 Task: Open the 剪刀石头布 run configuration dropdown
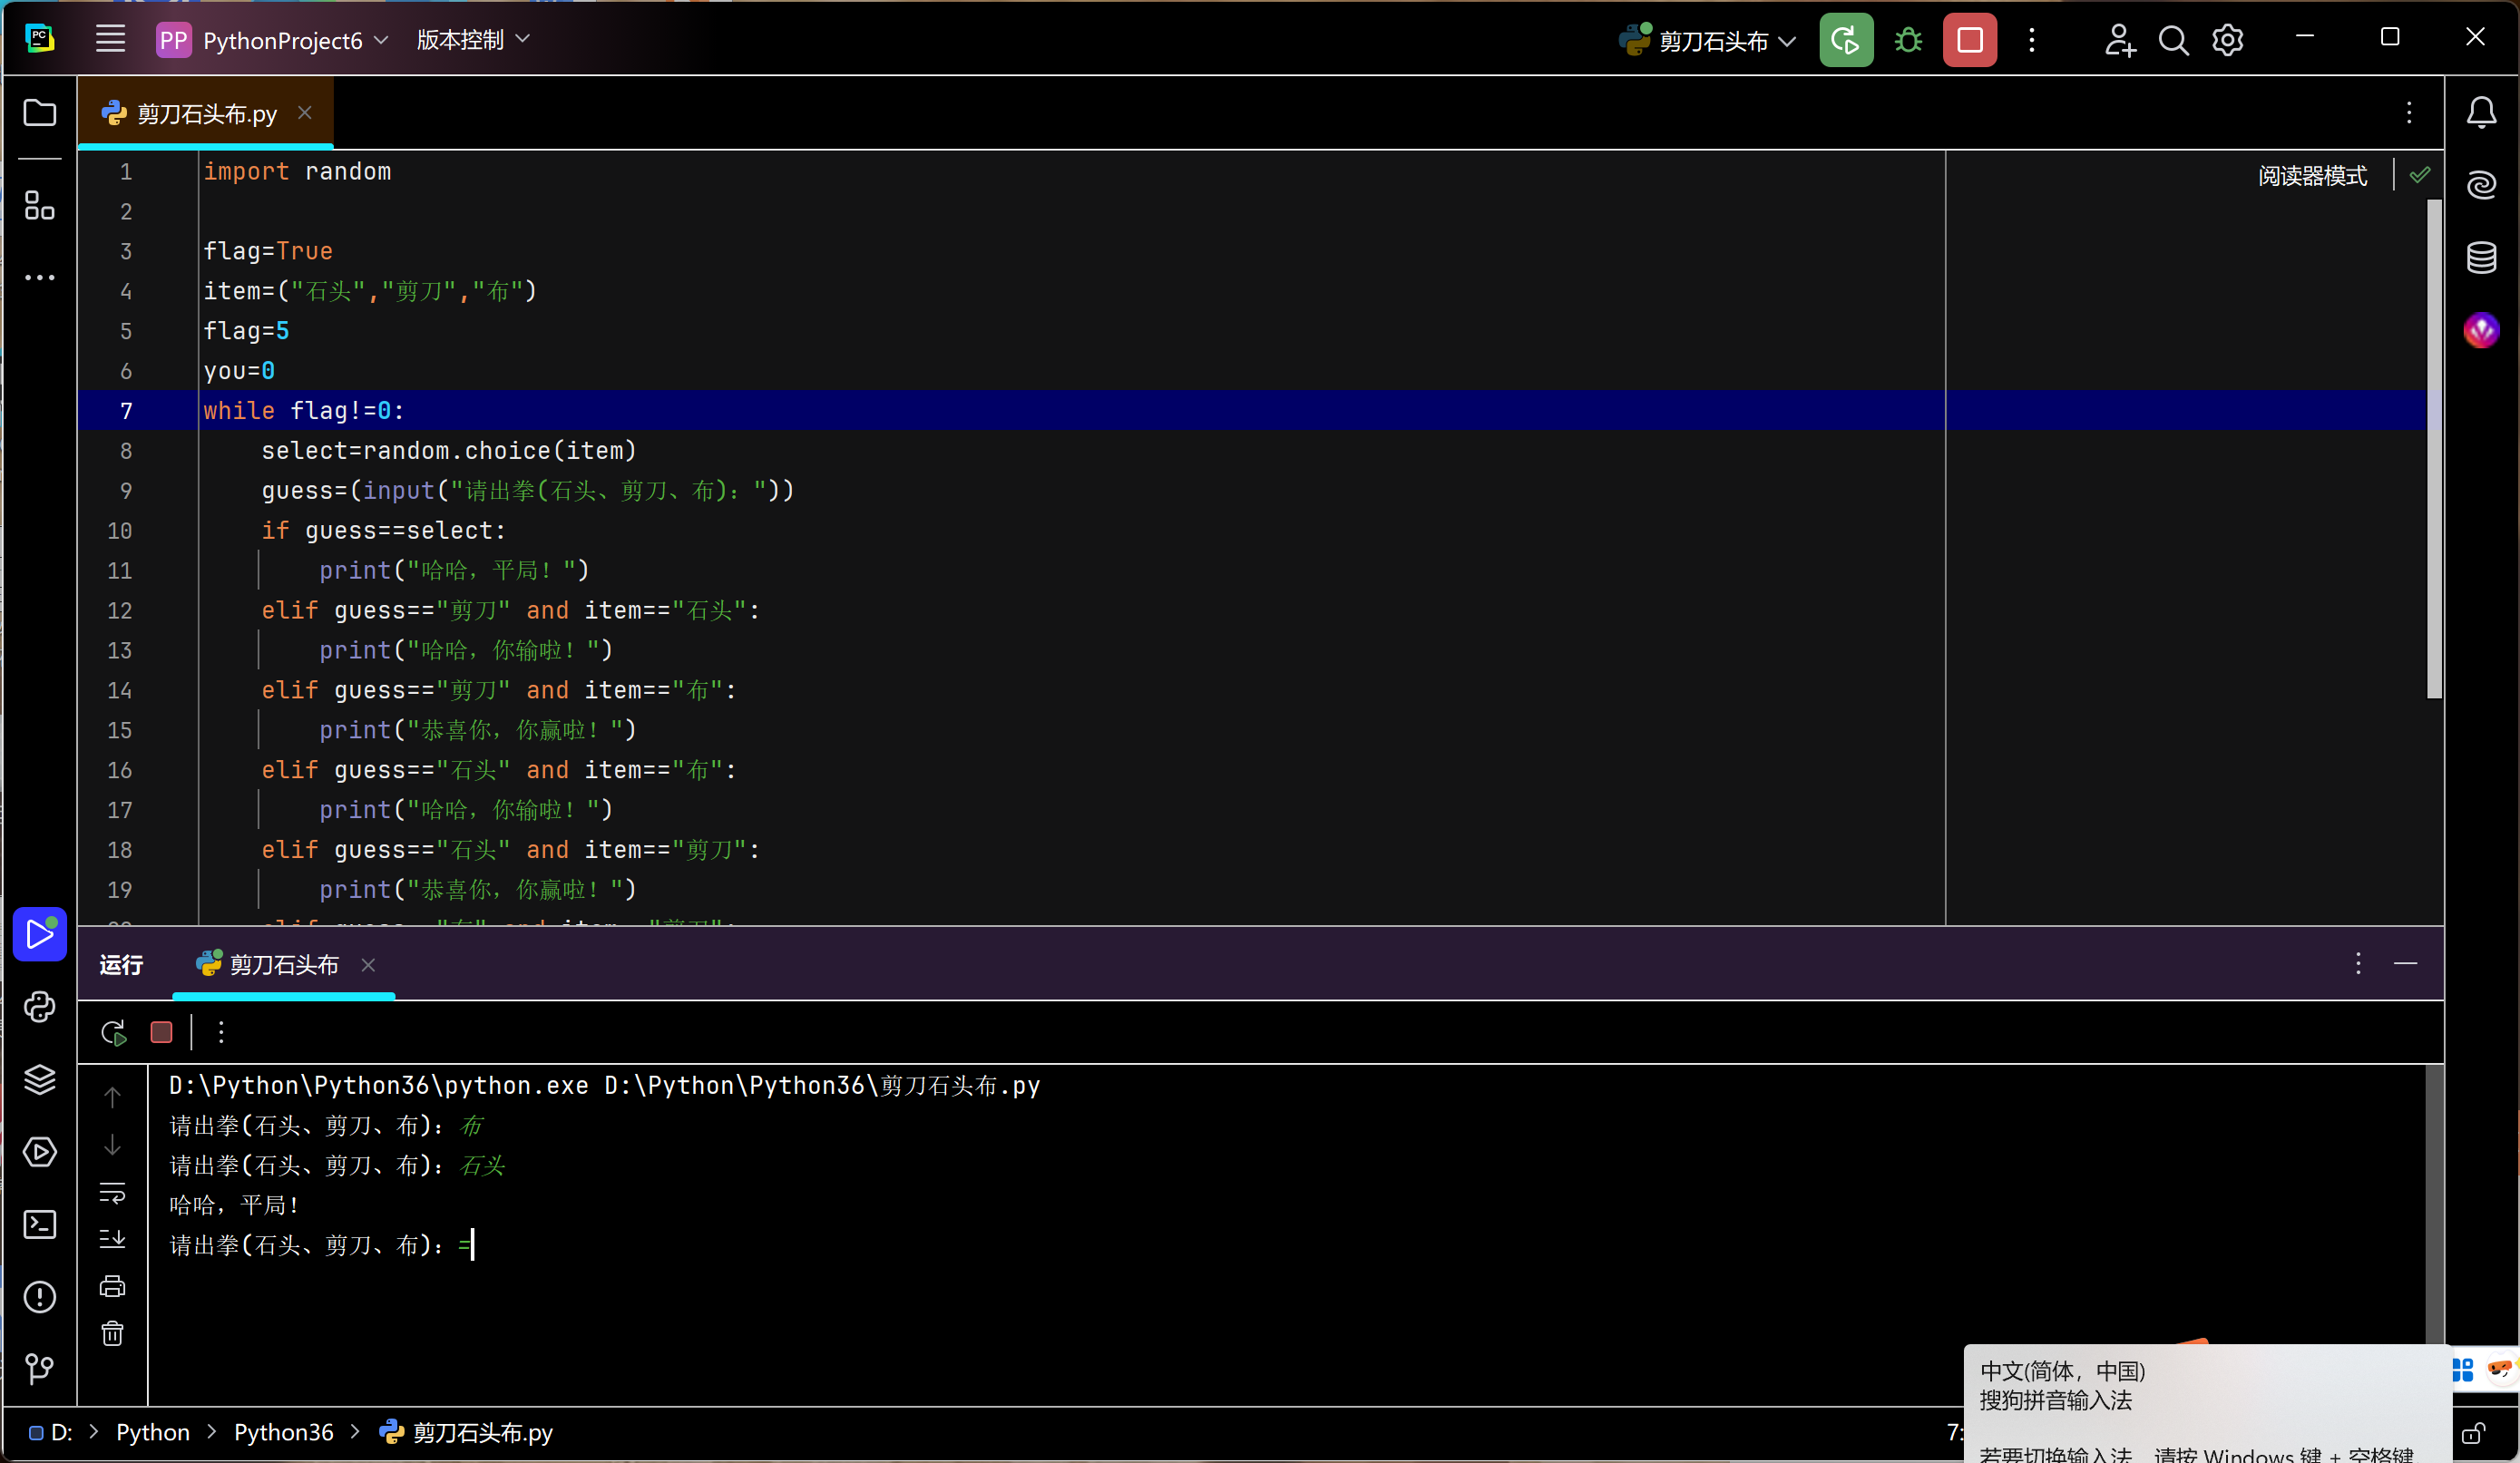tap(1711, 40)
